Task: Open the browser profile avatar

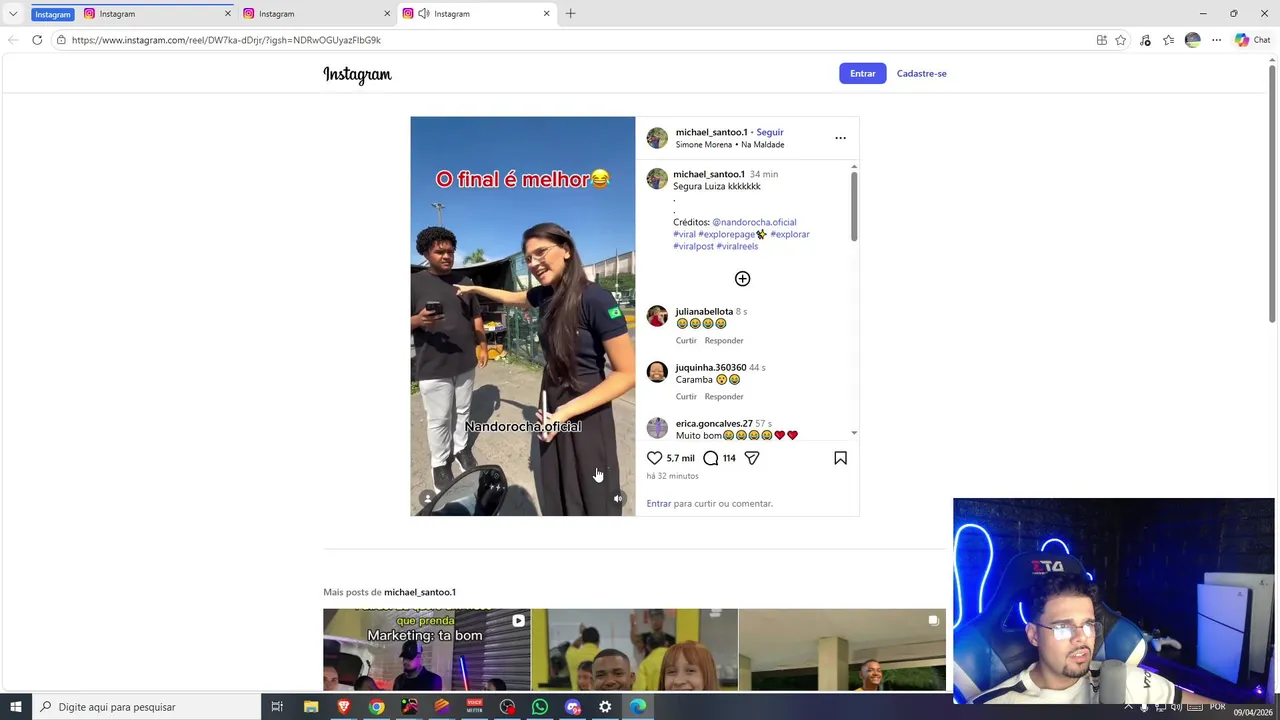Action: tap(1192, 40)
